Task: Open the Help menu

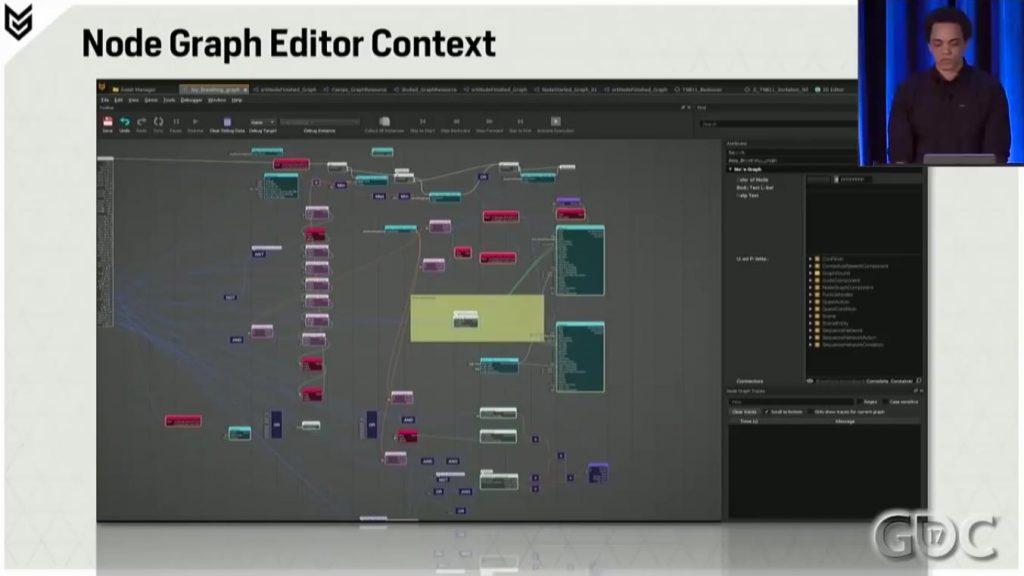Action: [237, 100]
